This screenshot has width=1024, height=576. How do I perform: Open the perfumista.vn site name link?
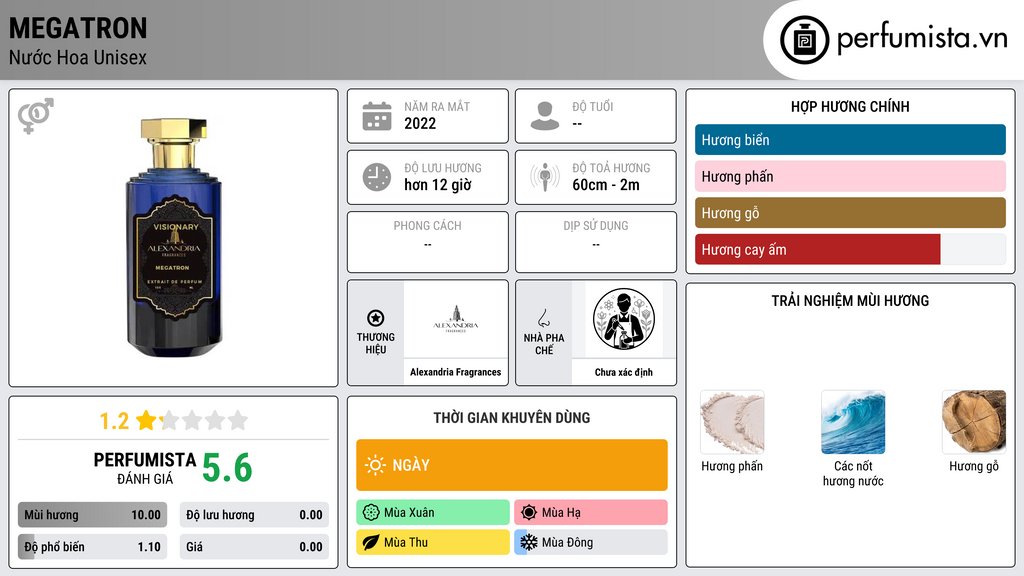(922, 38)
